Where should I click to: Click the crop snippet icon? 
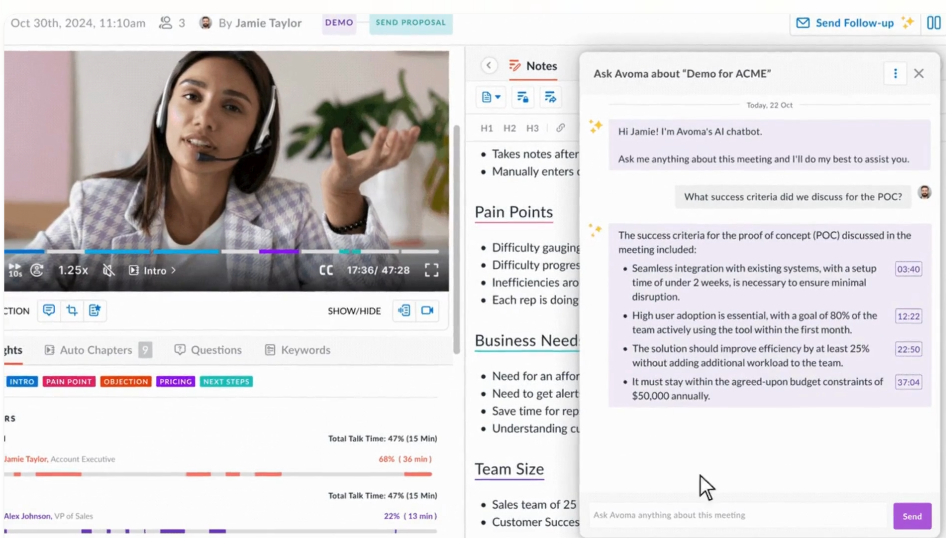point(72,310)
